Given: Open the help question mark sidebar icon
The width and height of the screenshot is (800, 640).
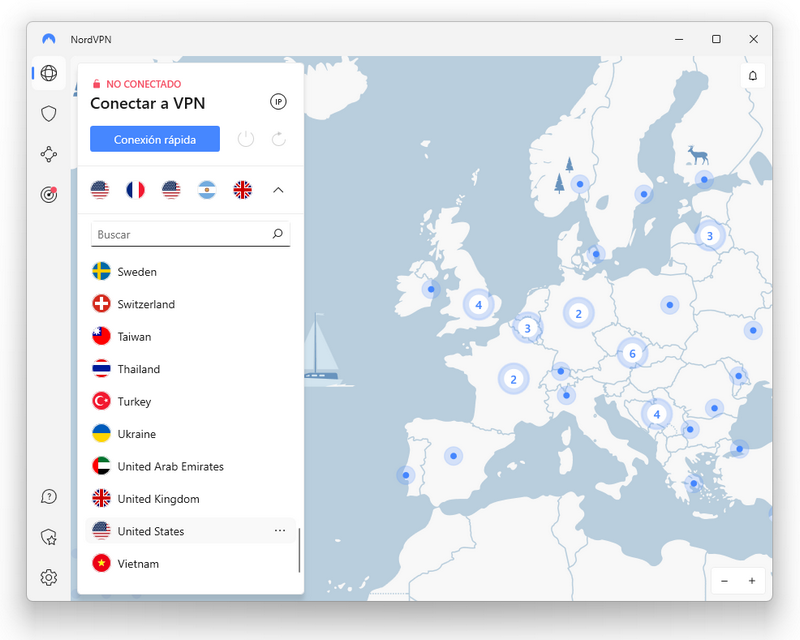Looking at the screenshot, I should tap(49, 497).
